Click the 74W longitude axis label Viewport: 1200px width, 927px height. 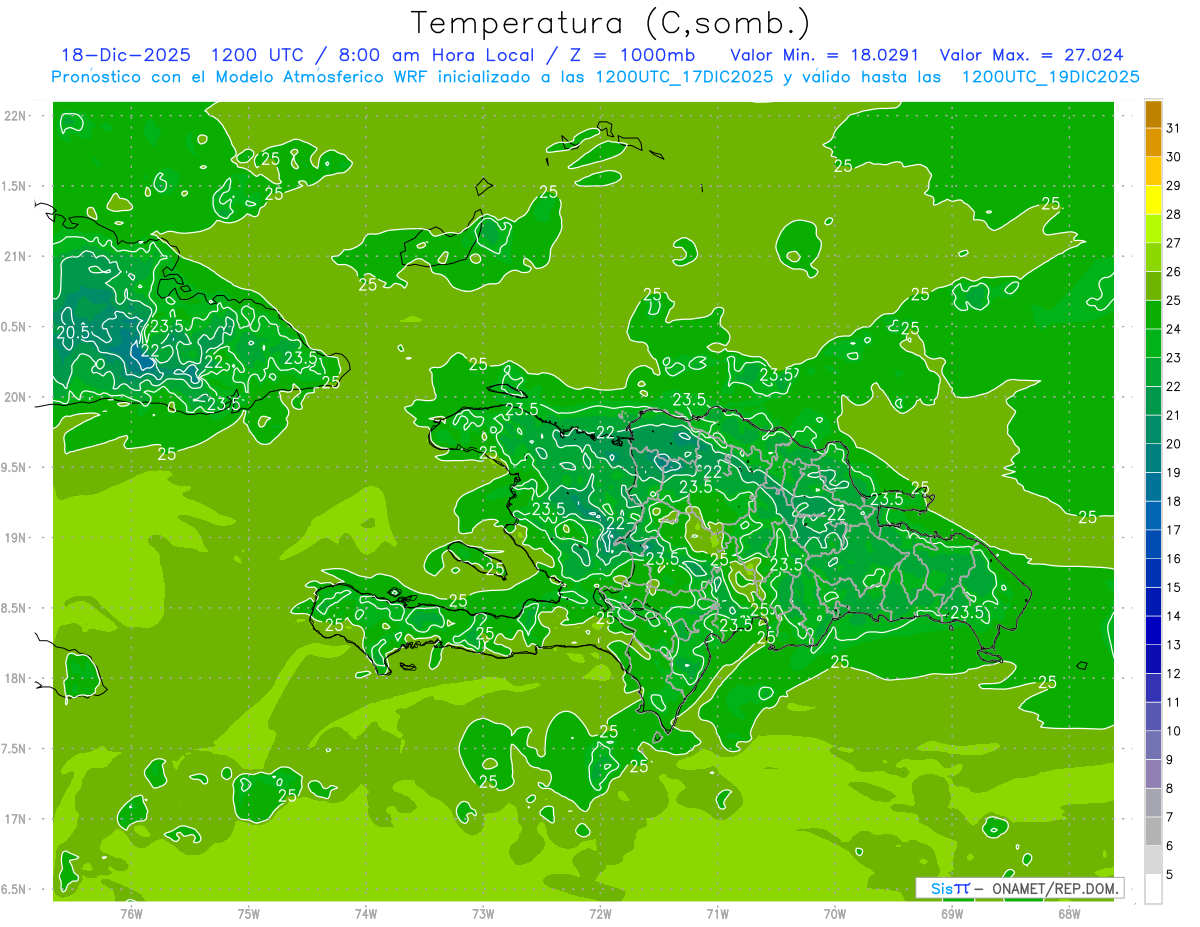[x=366, y=913]
